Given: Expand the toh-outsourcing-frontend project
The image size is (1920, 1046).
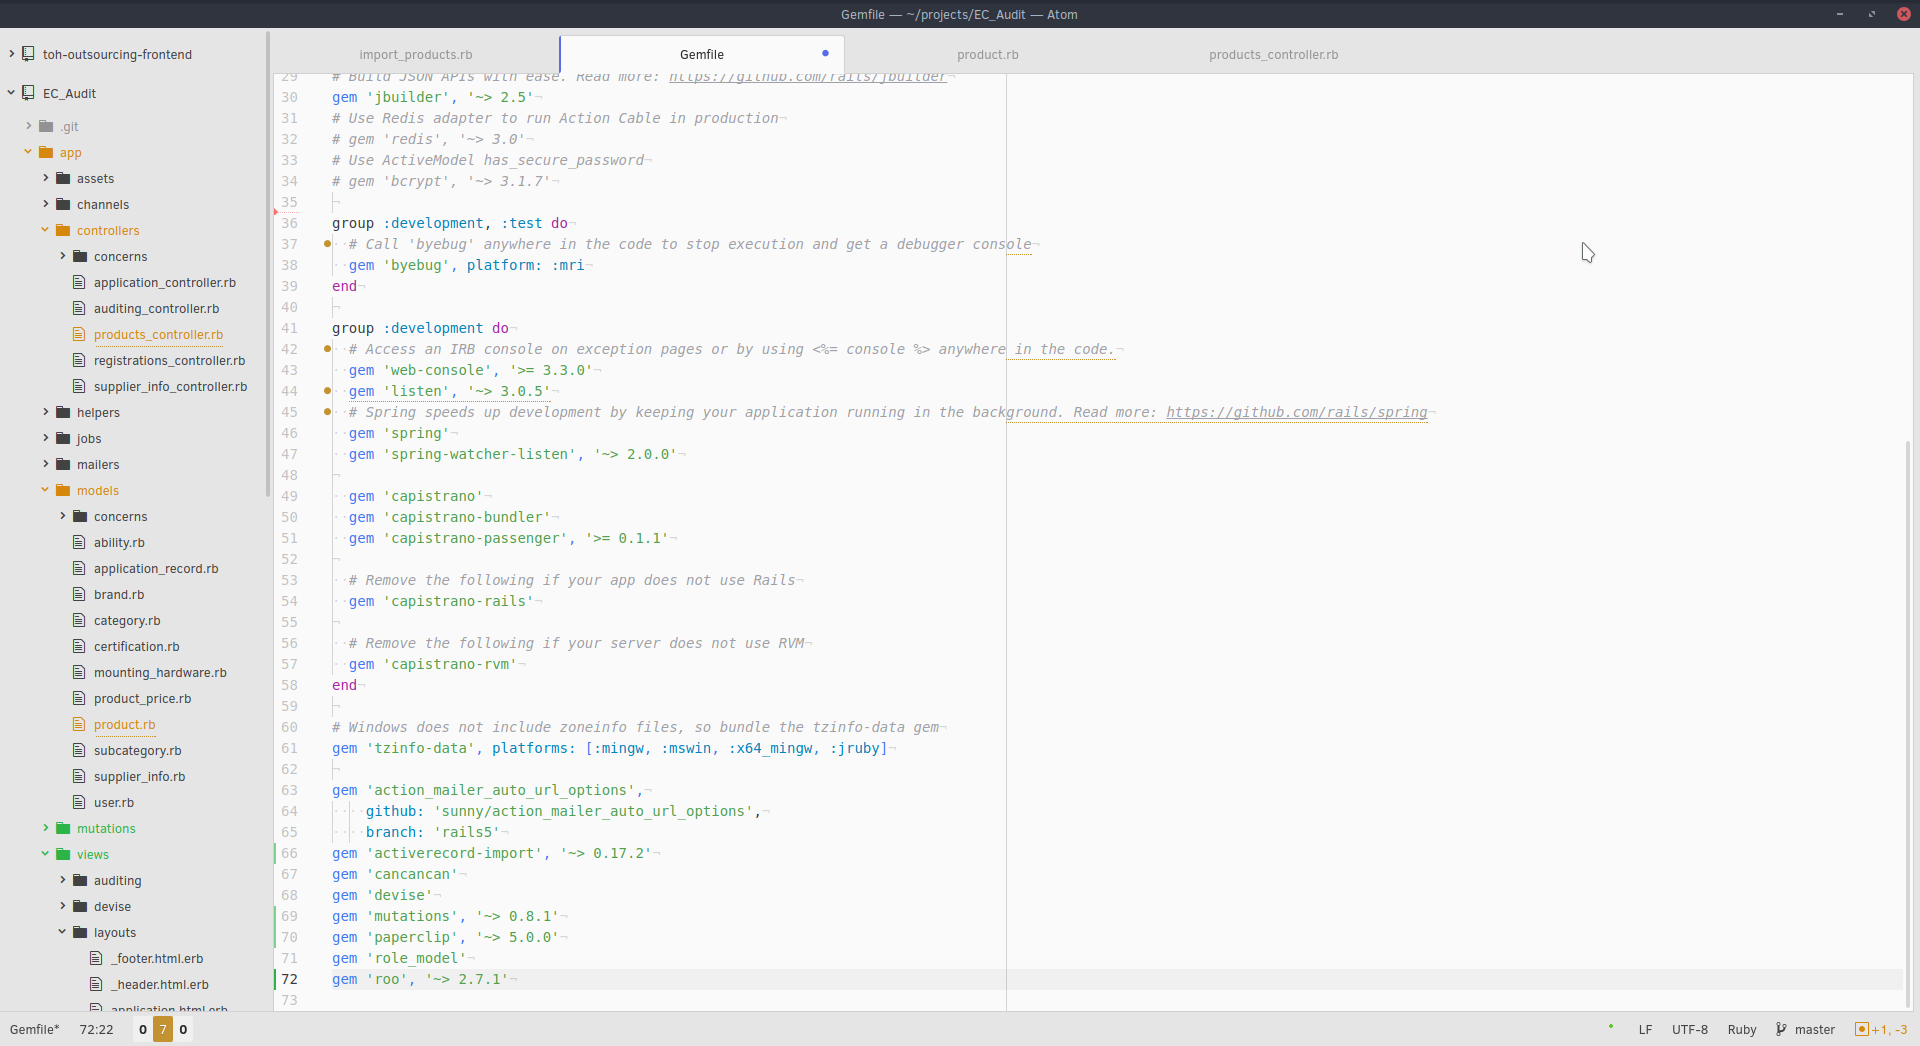Looking at the screenshot, I should pyautogui.click(x=11, y=54).
